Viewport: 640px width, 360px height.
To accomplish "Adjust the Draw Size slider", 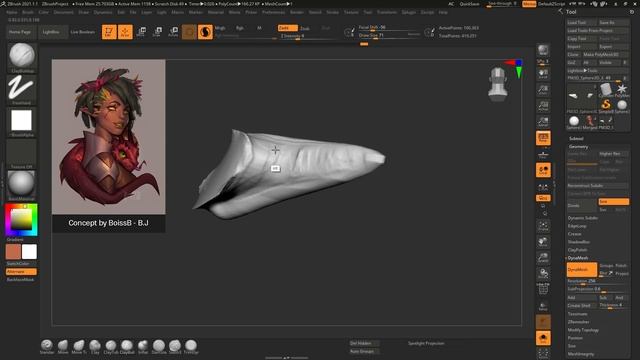I will (x=389, y=36).
